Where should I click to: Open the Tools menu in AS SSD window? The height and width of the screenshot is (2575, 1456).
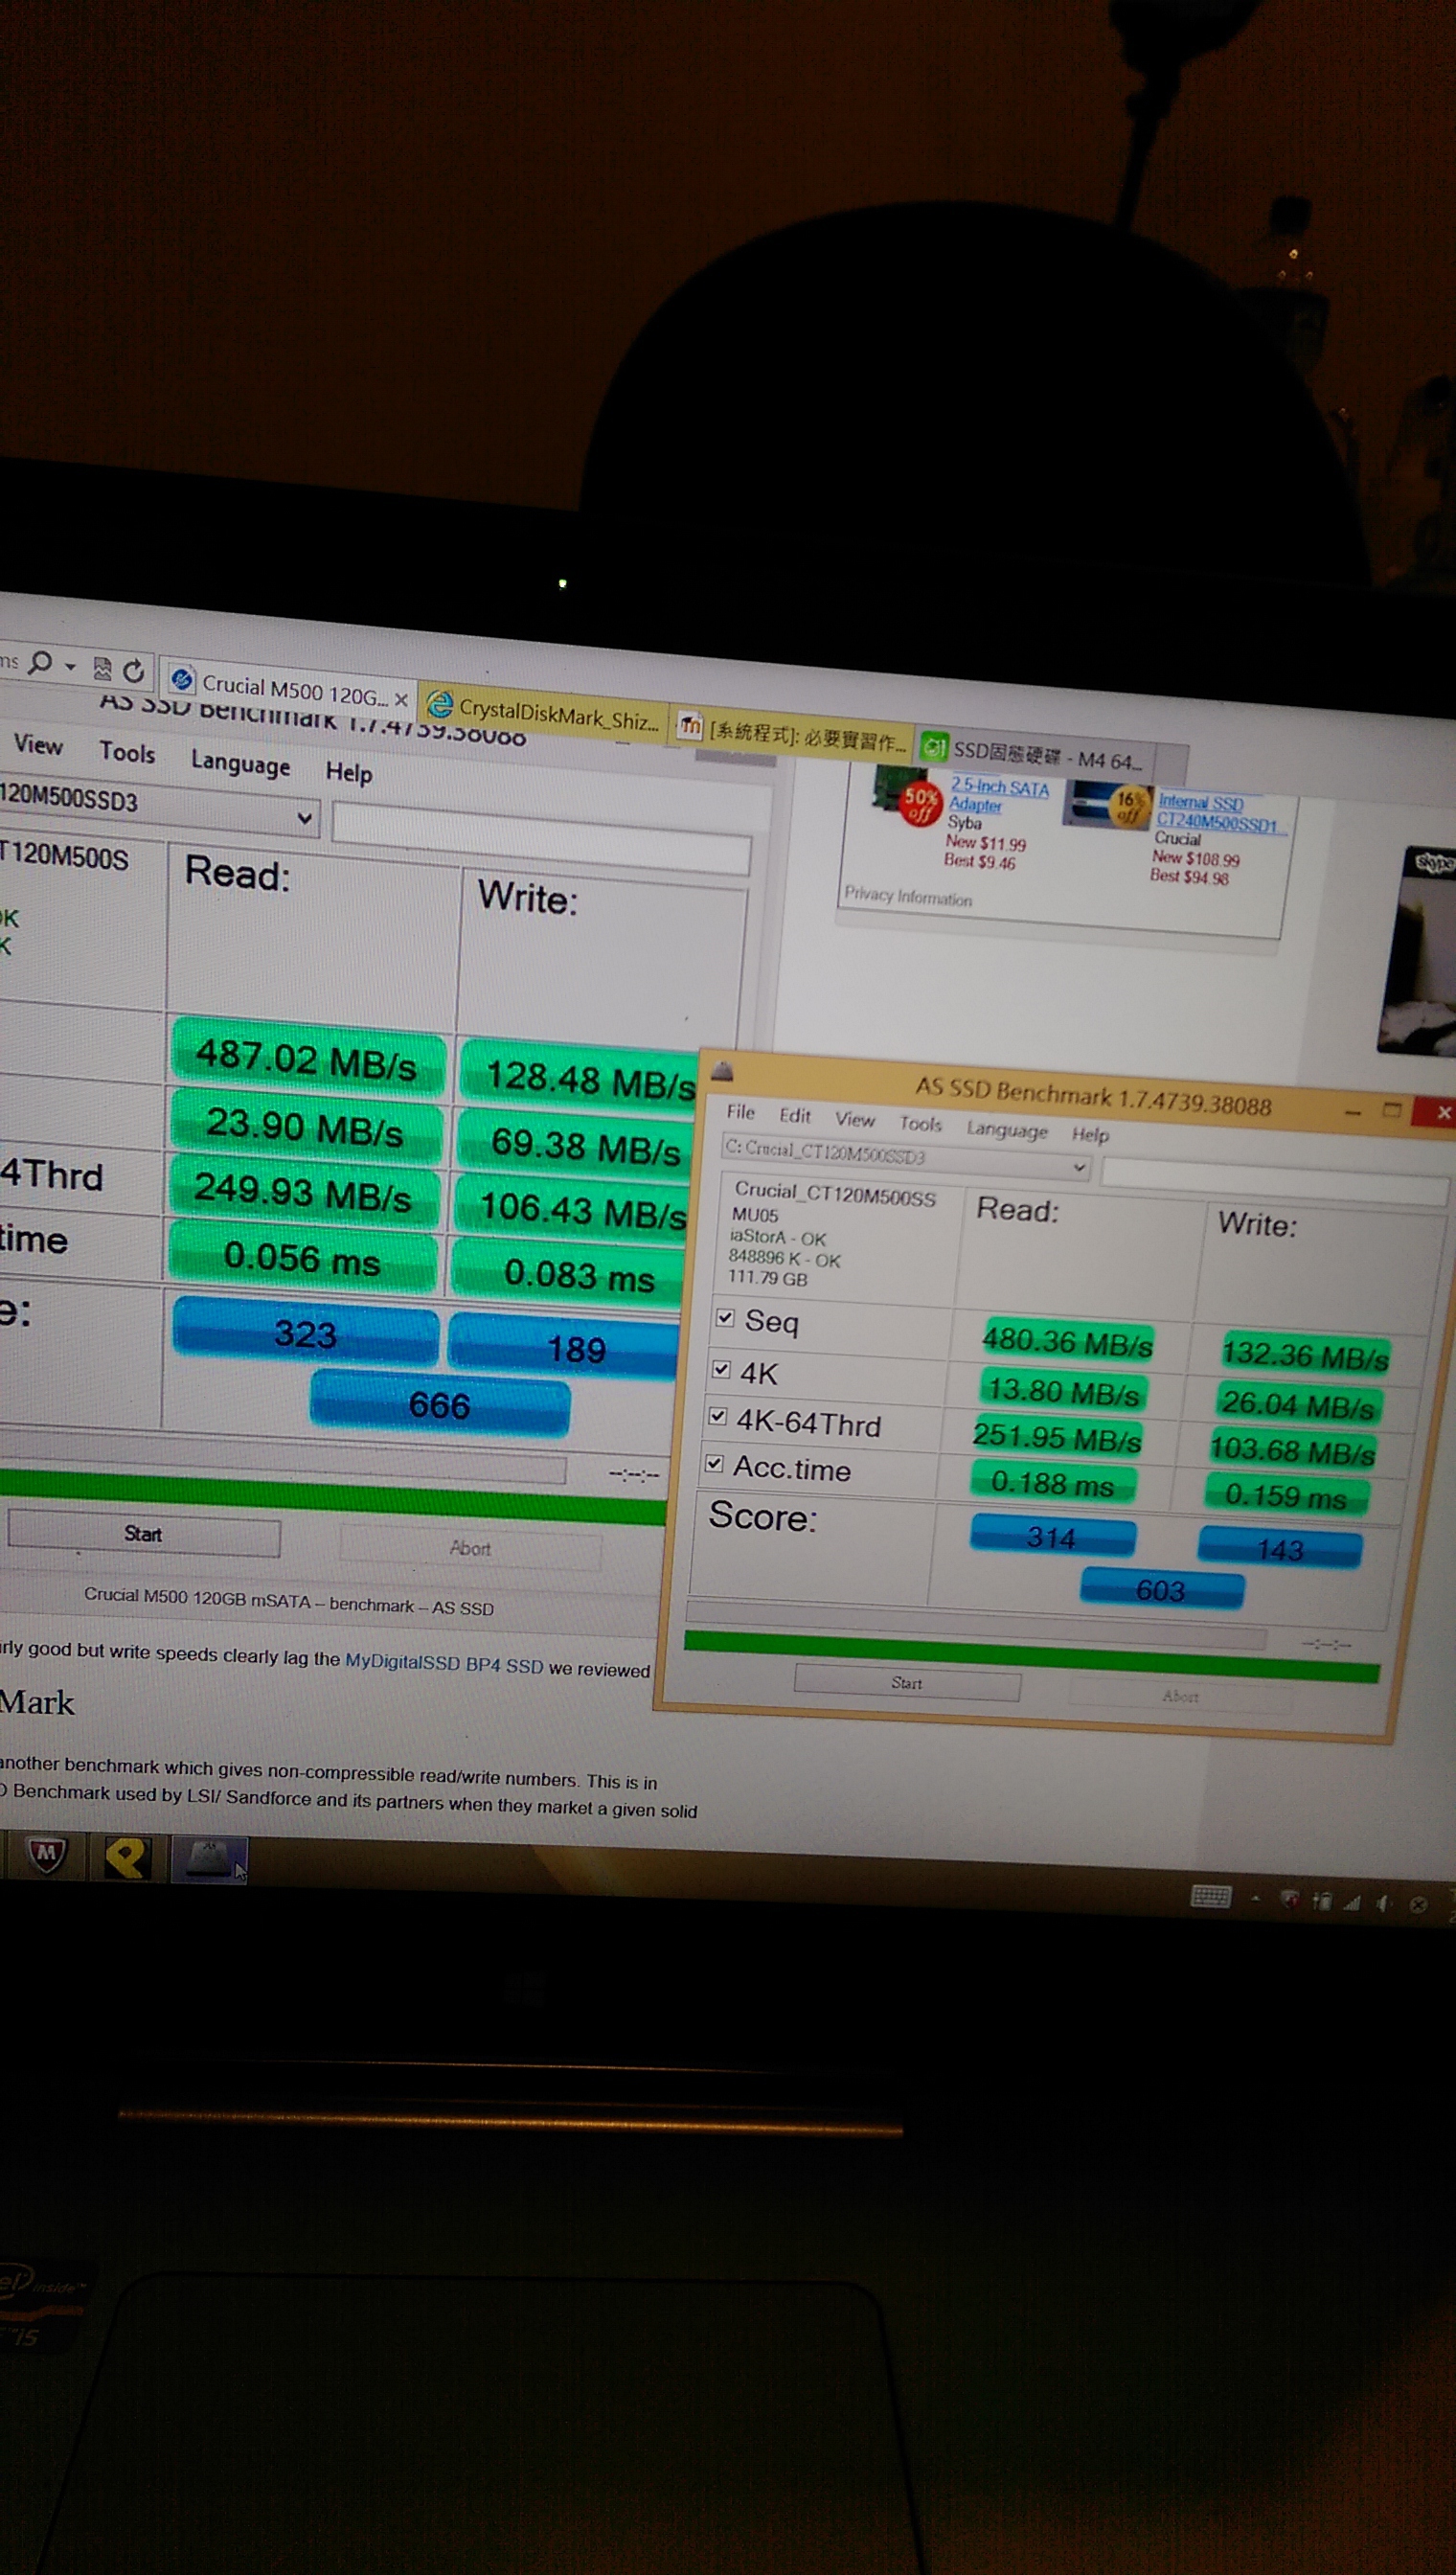click(x=920, y=1123)
